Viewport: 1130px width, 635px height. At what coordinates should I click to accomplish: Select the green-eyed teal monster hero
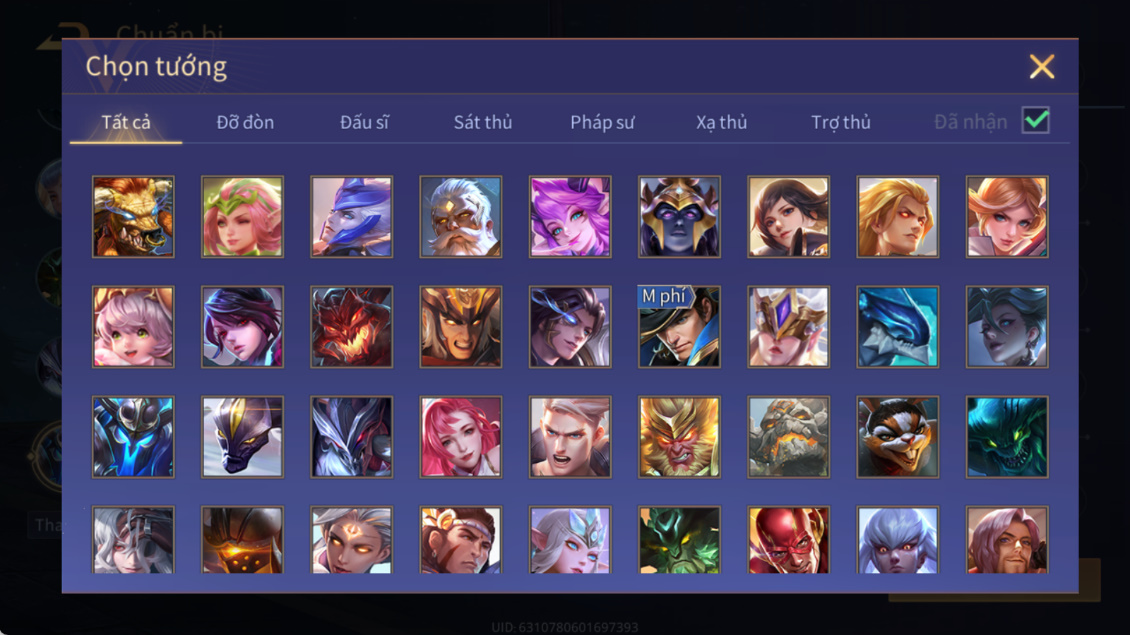click(1007, 437)
